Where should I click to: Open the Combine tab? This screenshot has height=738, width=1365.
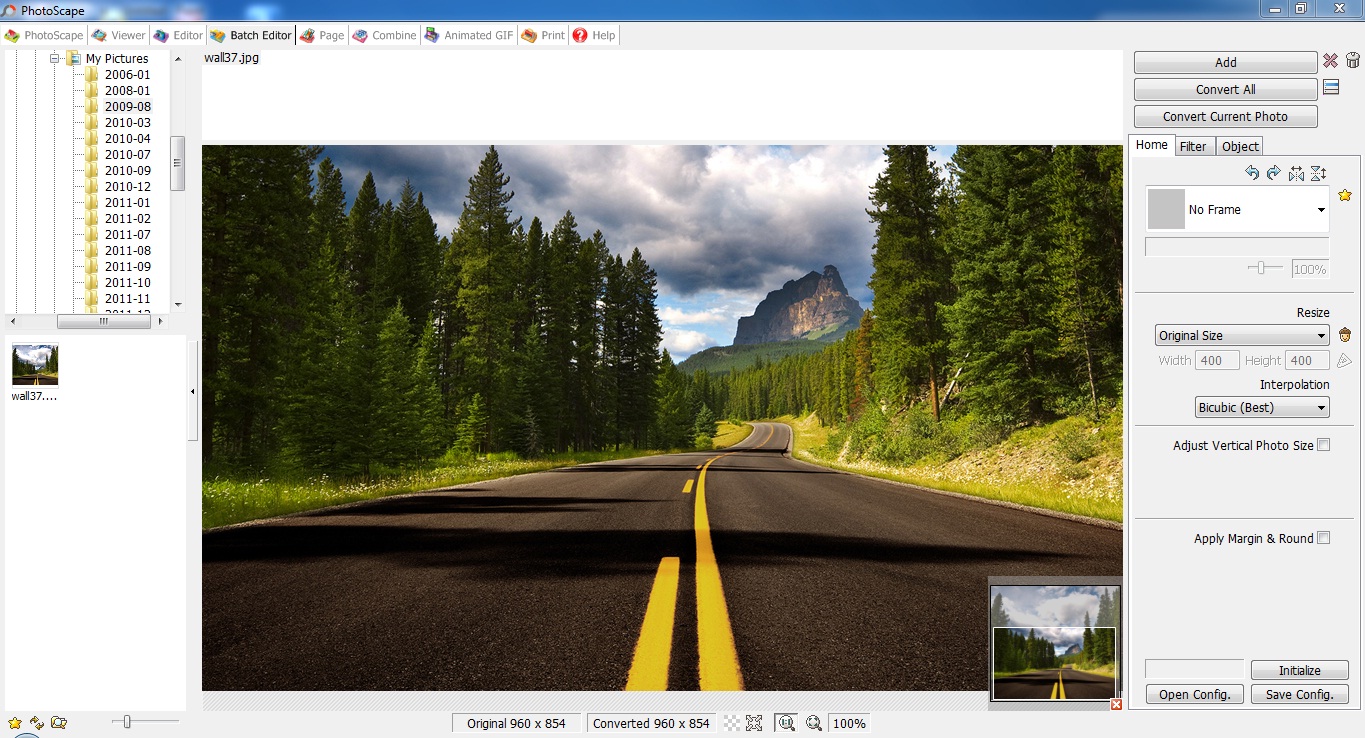click(384, 35)
